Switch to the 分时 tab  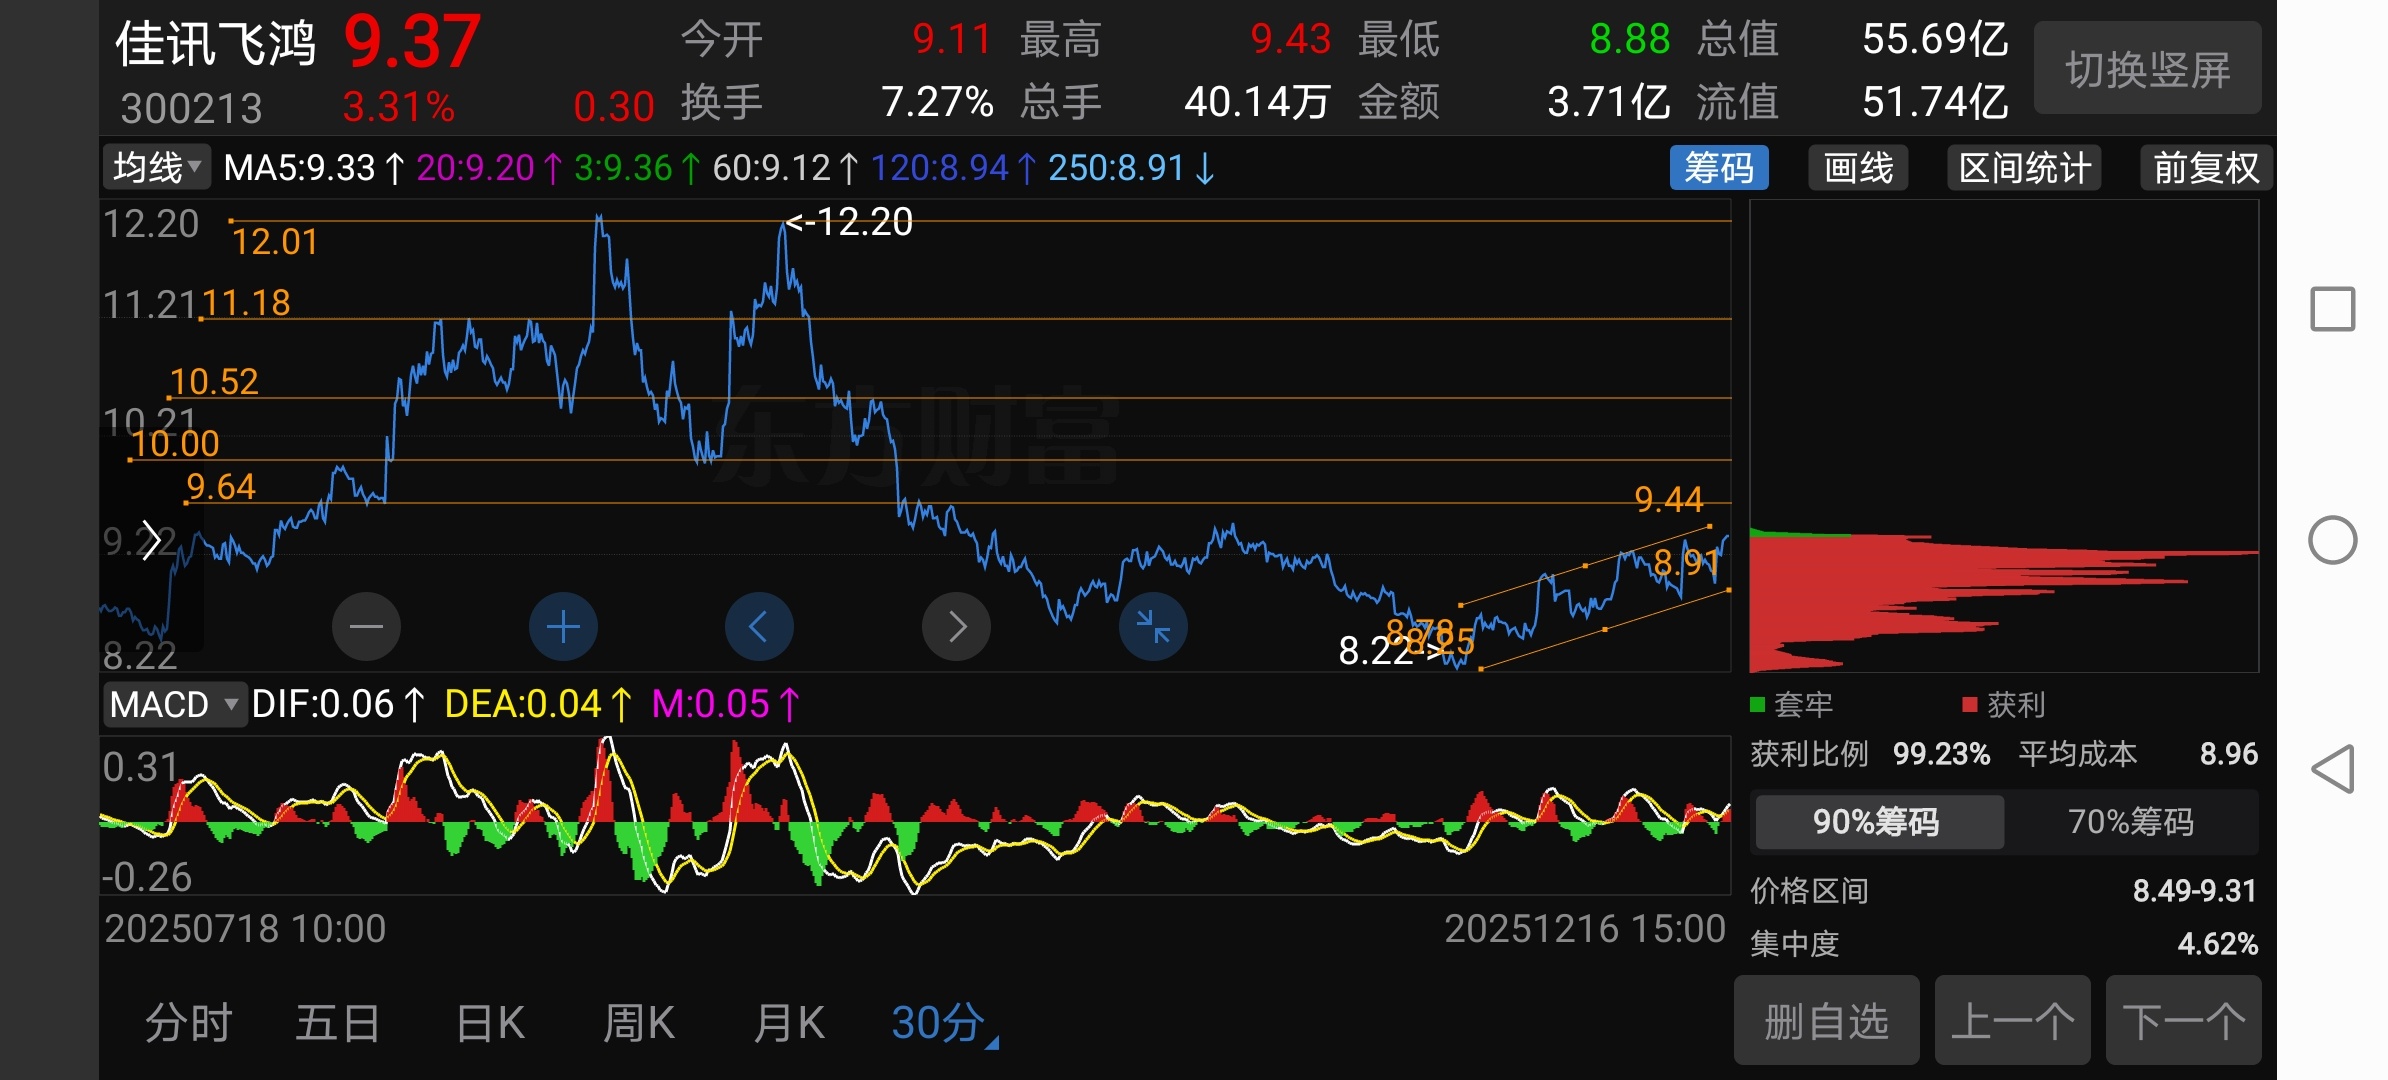pos(188,1023)
